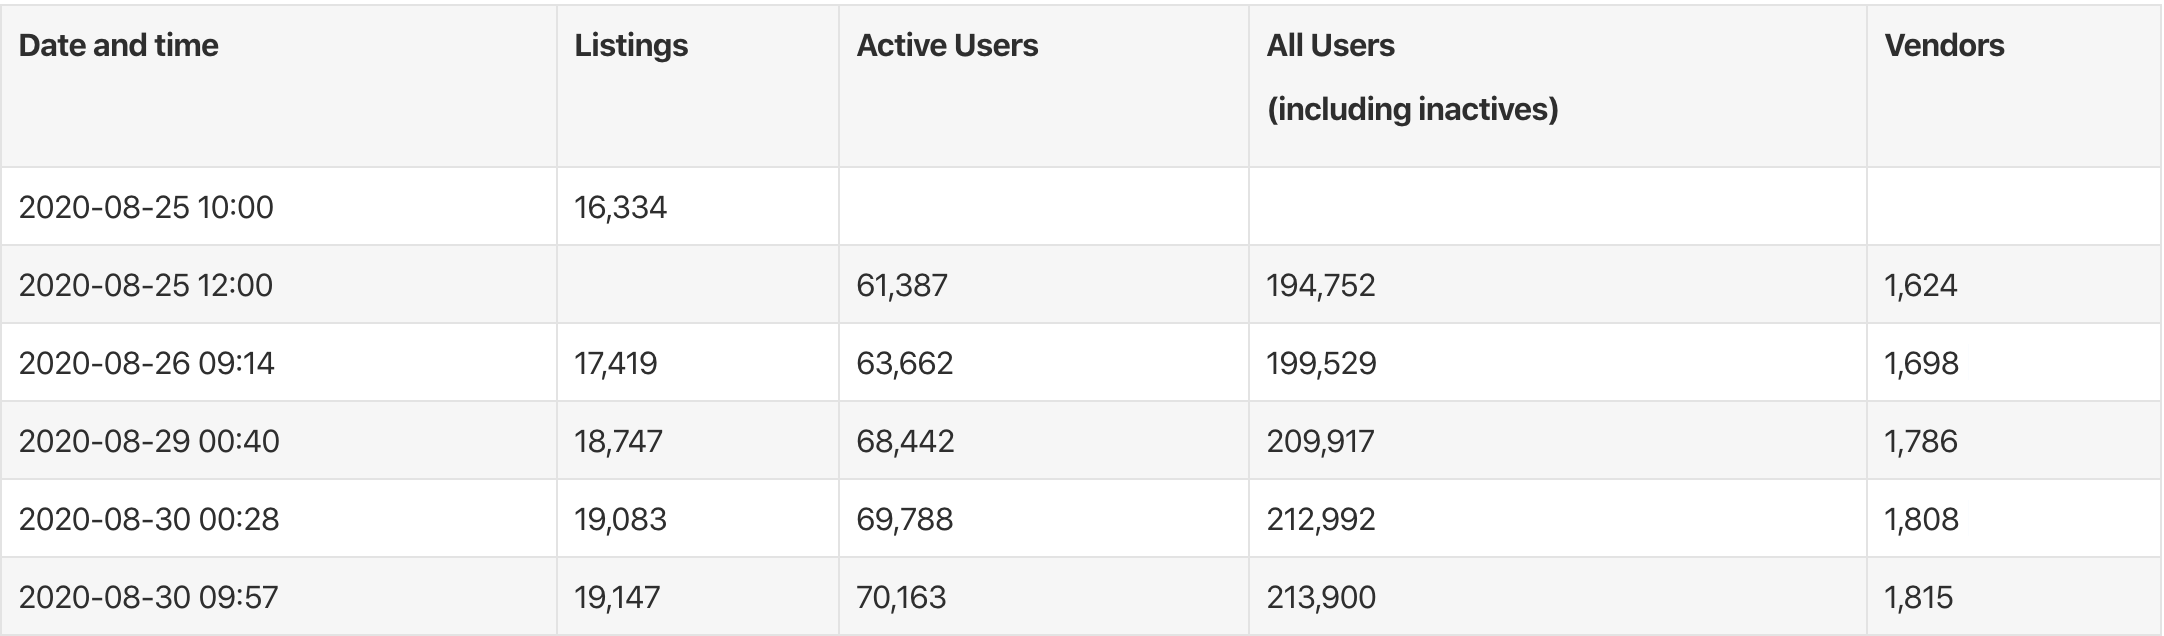
Task: Click vendors value 1,815 in last row
Action: tap(1918, 597)
